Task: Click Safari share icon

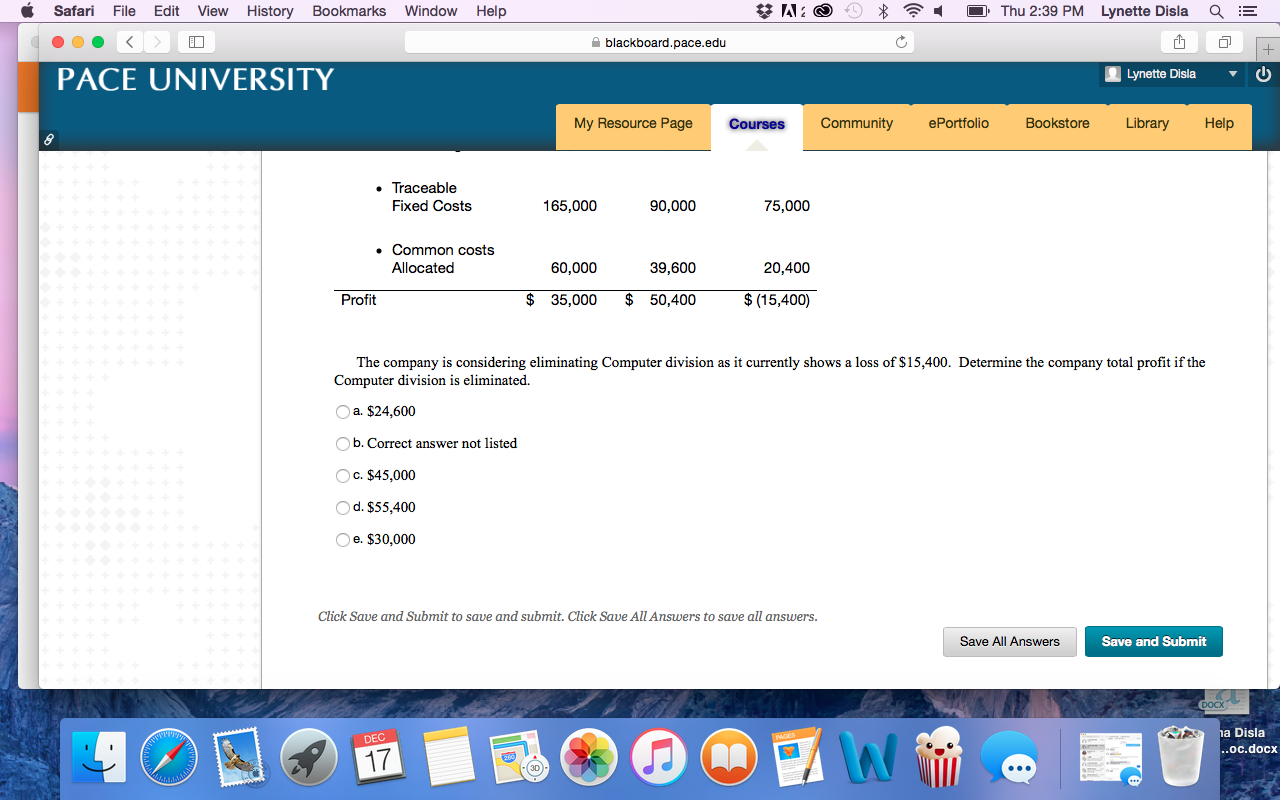Action: (x=1180, y=43)
